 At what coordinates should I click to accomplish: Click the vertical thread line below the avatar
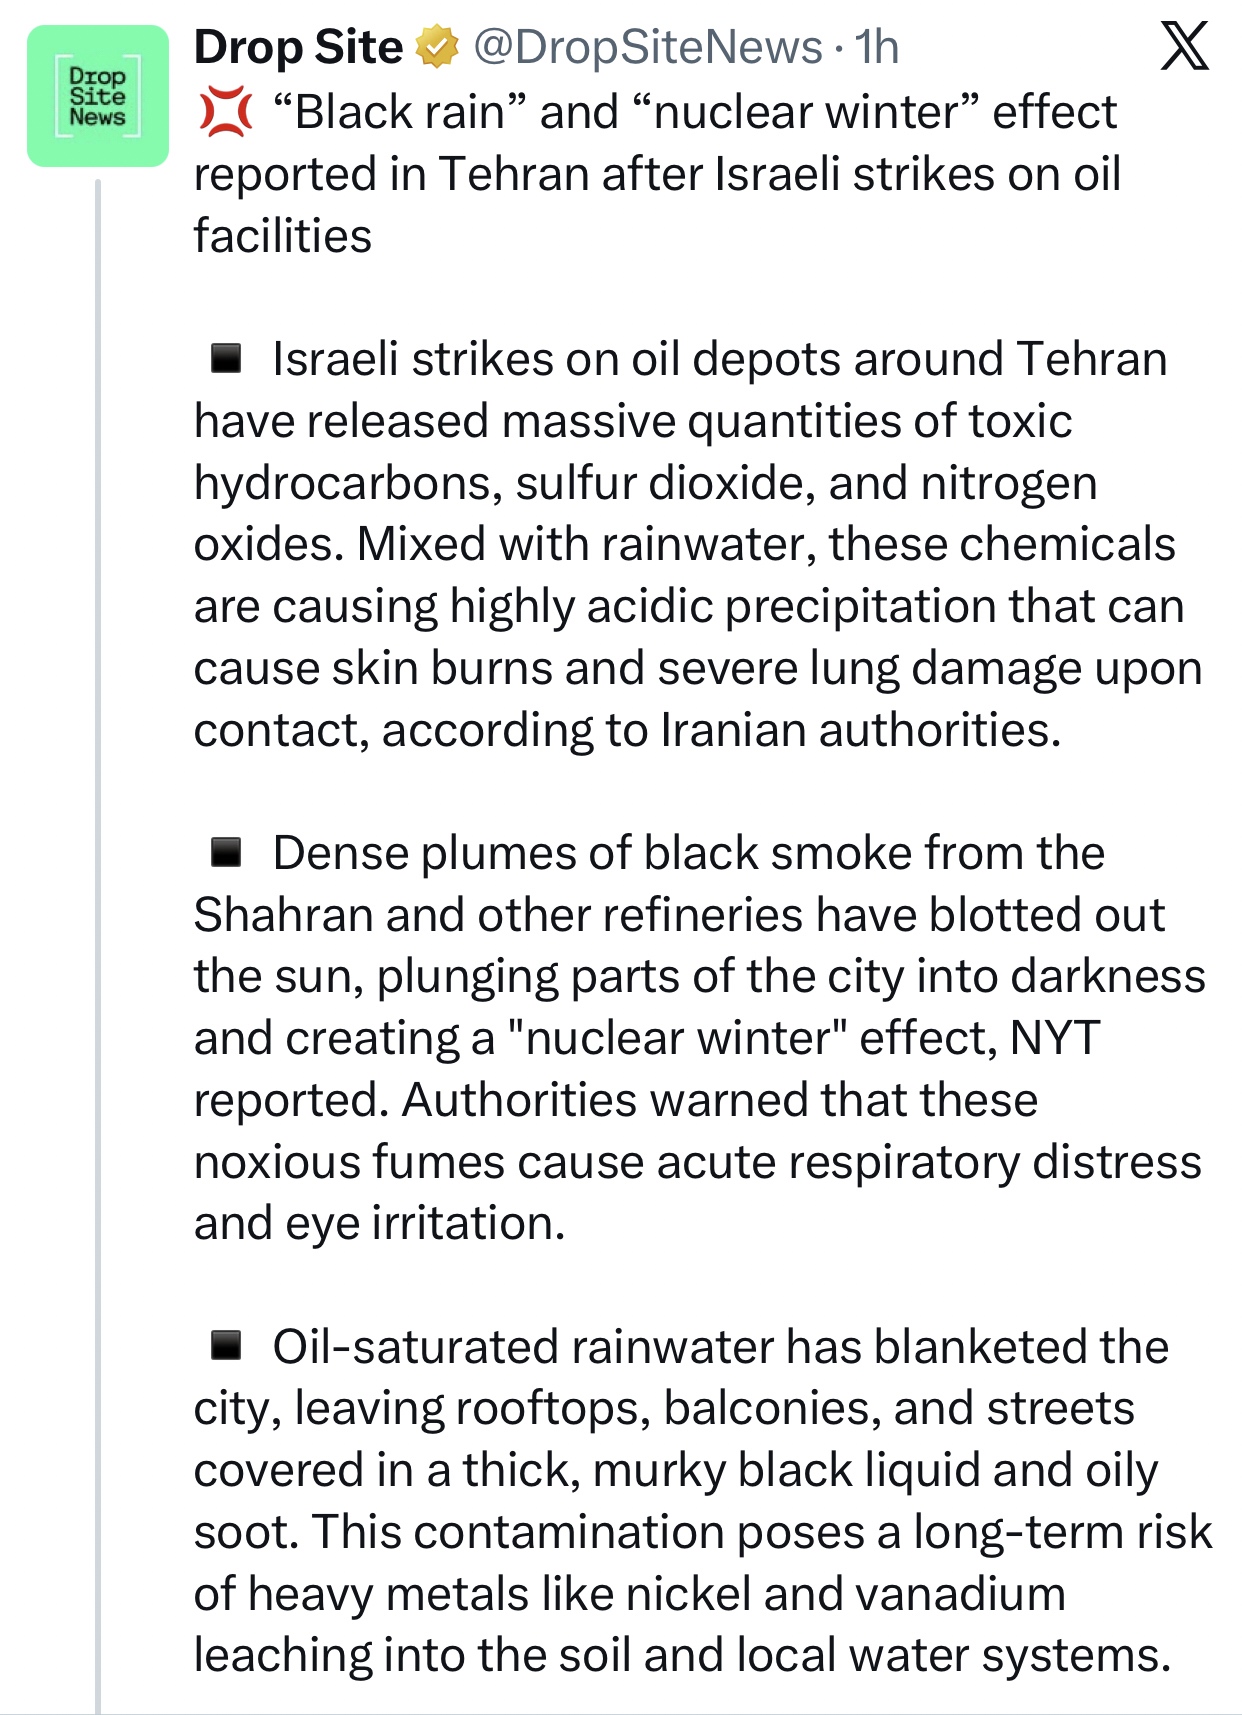[98, 900]
